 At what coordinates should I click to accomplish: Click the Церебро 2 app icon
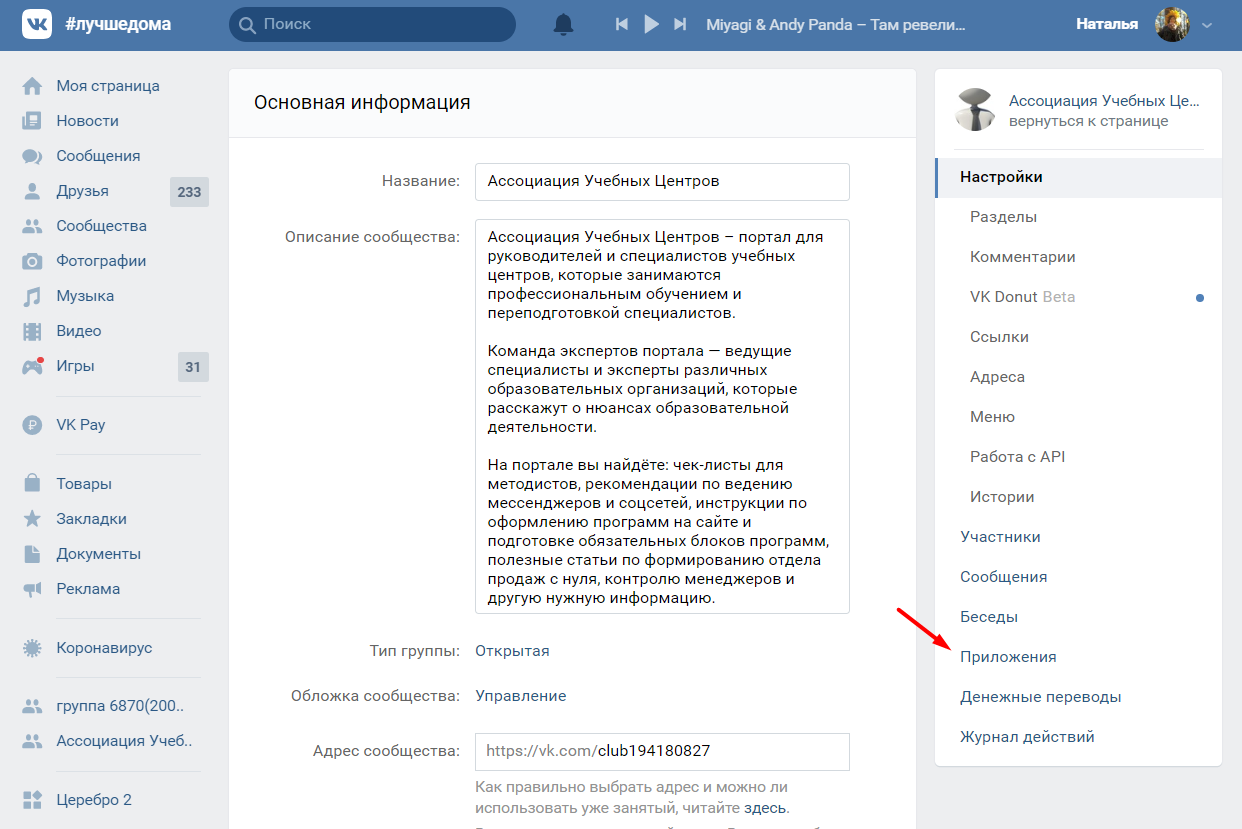click(x=33, y=800)
